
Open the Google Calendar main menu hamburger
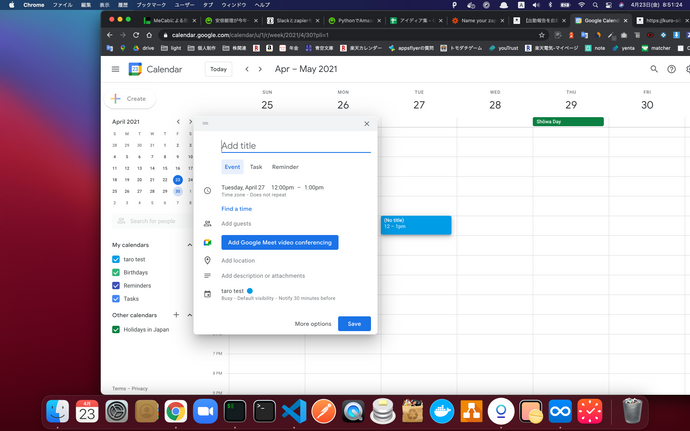[115, 69]
